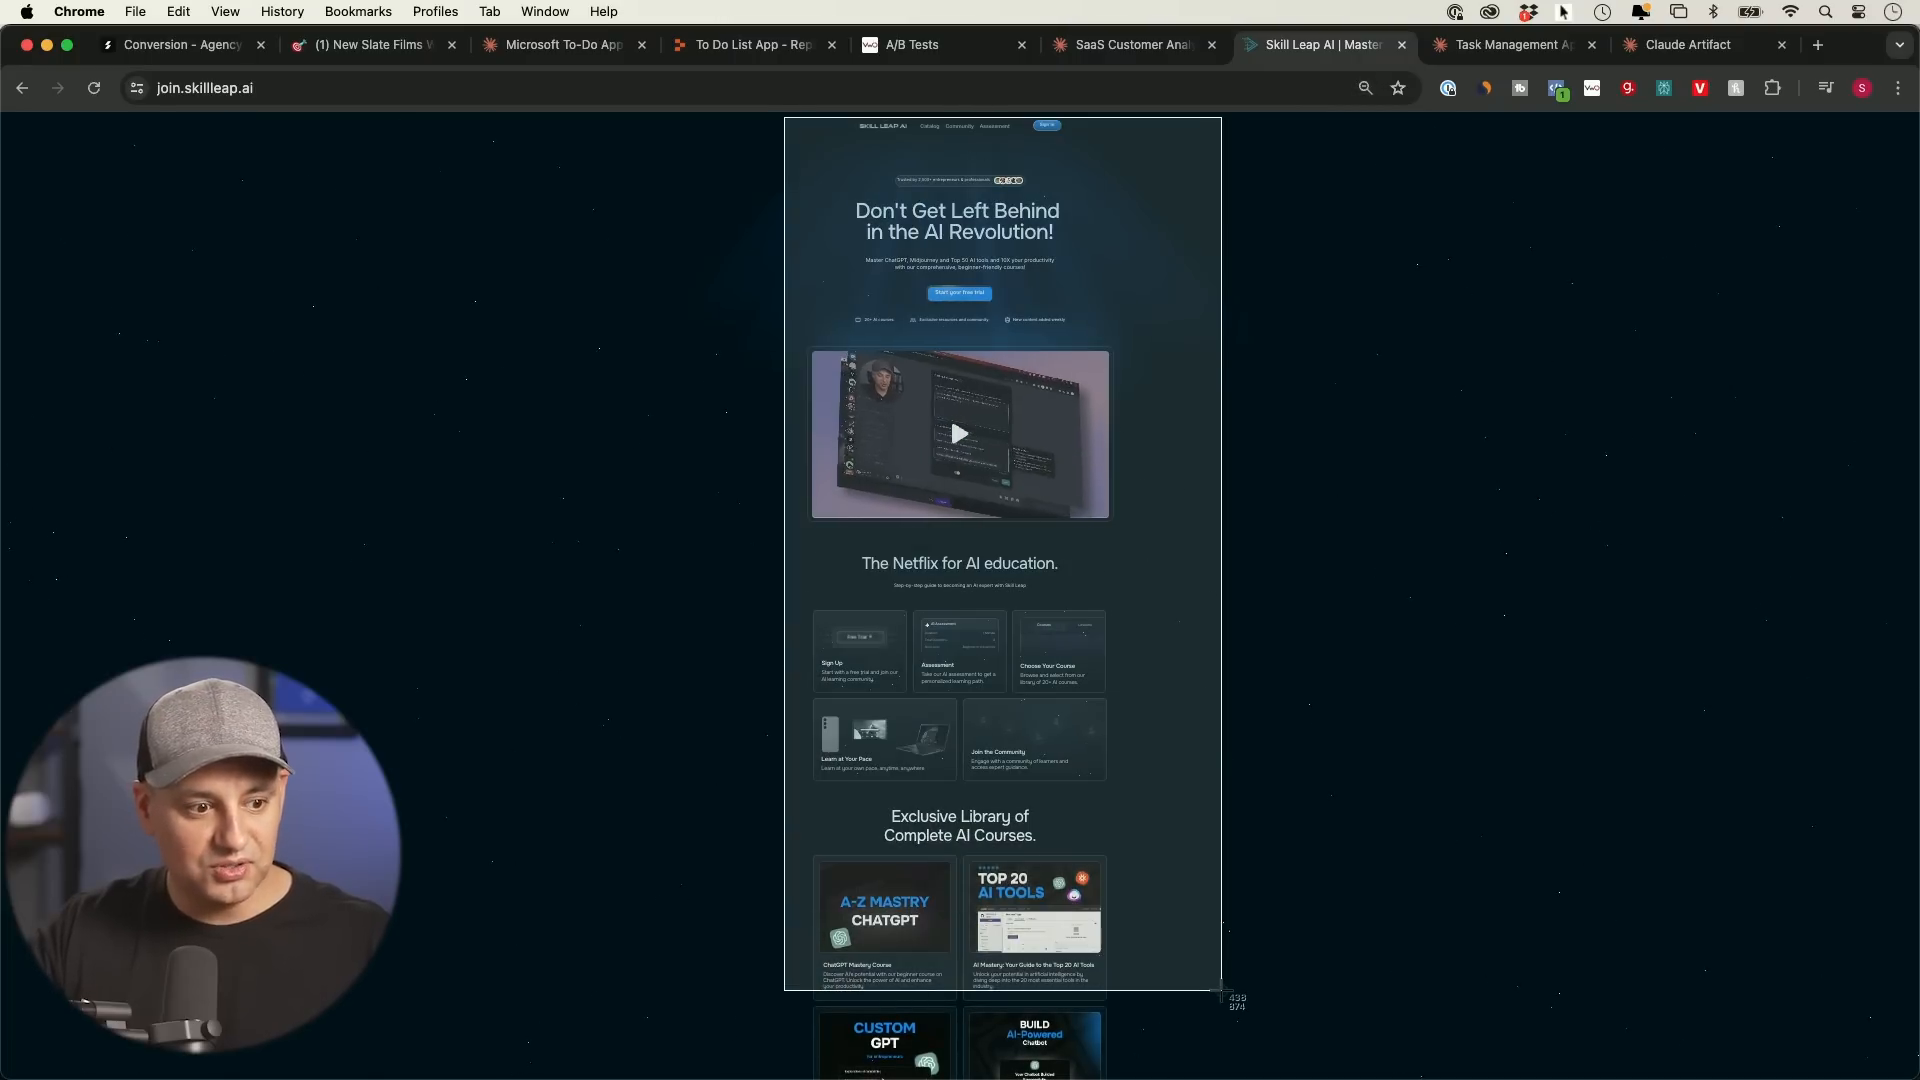Open the Profiles menu
1920x1080 pixels.
[x=435, y=12]
